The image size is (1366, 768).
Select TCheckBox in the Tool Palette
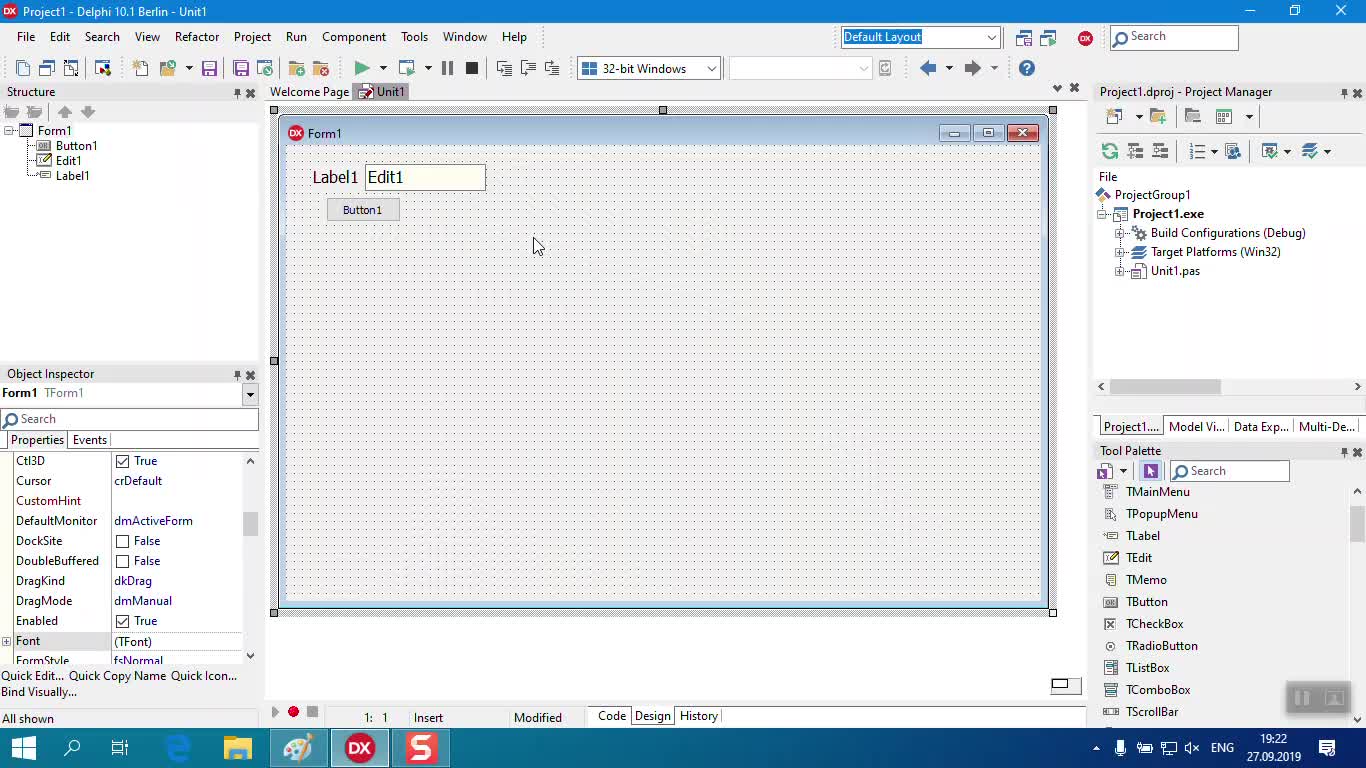[x=1154, y=624]
